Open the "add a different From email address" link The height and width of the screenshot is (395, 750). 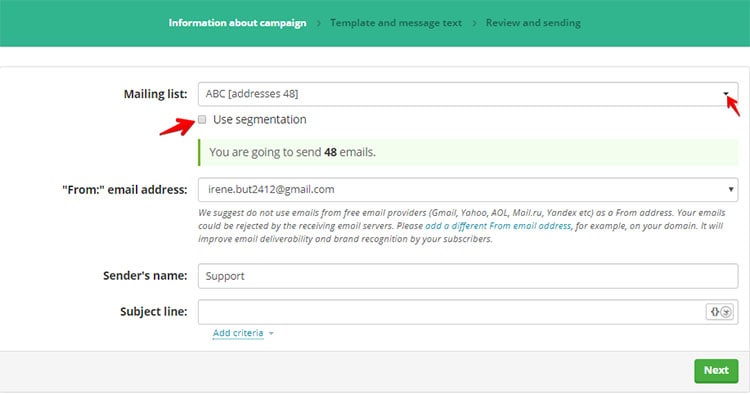(498, 226)
